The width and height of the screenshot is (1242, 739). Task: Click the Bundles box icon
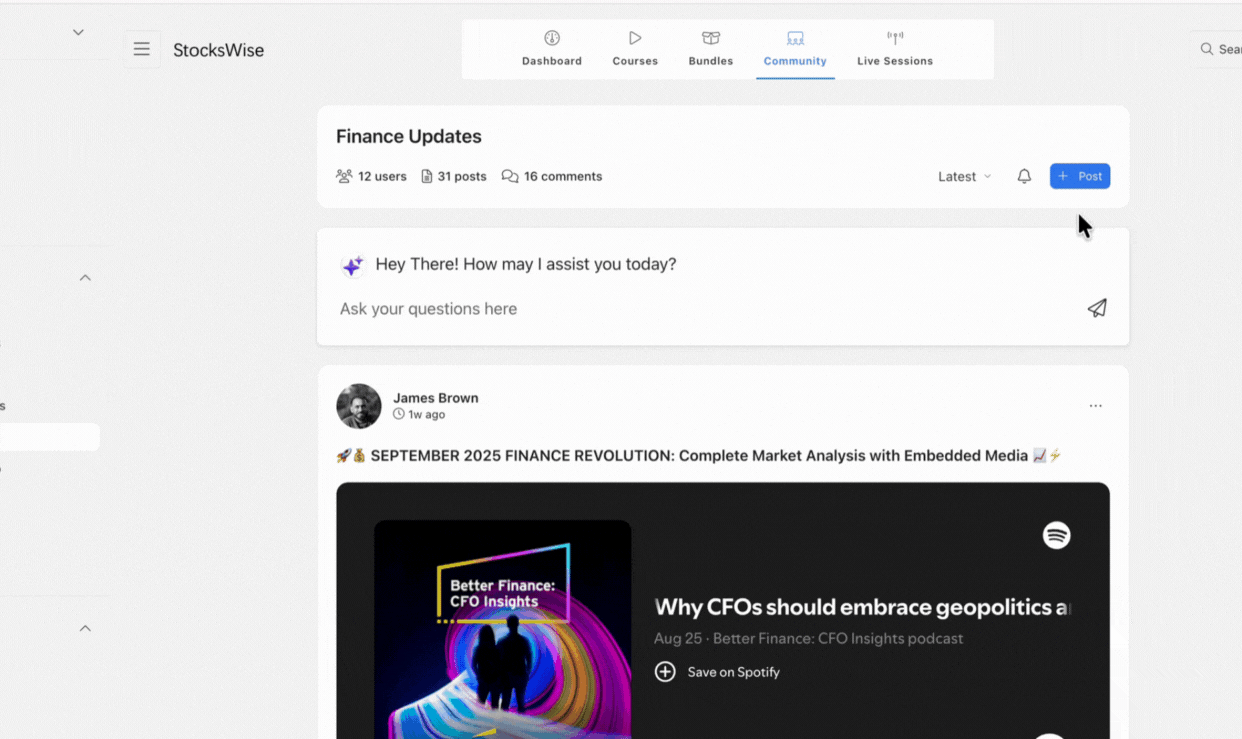coord(711,38)
